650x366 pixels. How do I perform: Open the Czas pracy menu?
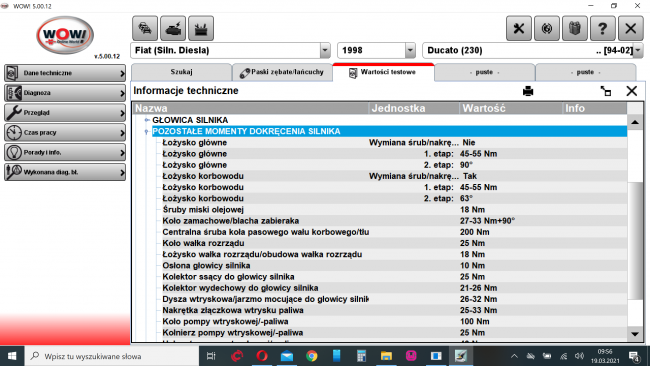tap(65, 133)
